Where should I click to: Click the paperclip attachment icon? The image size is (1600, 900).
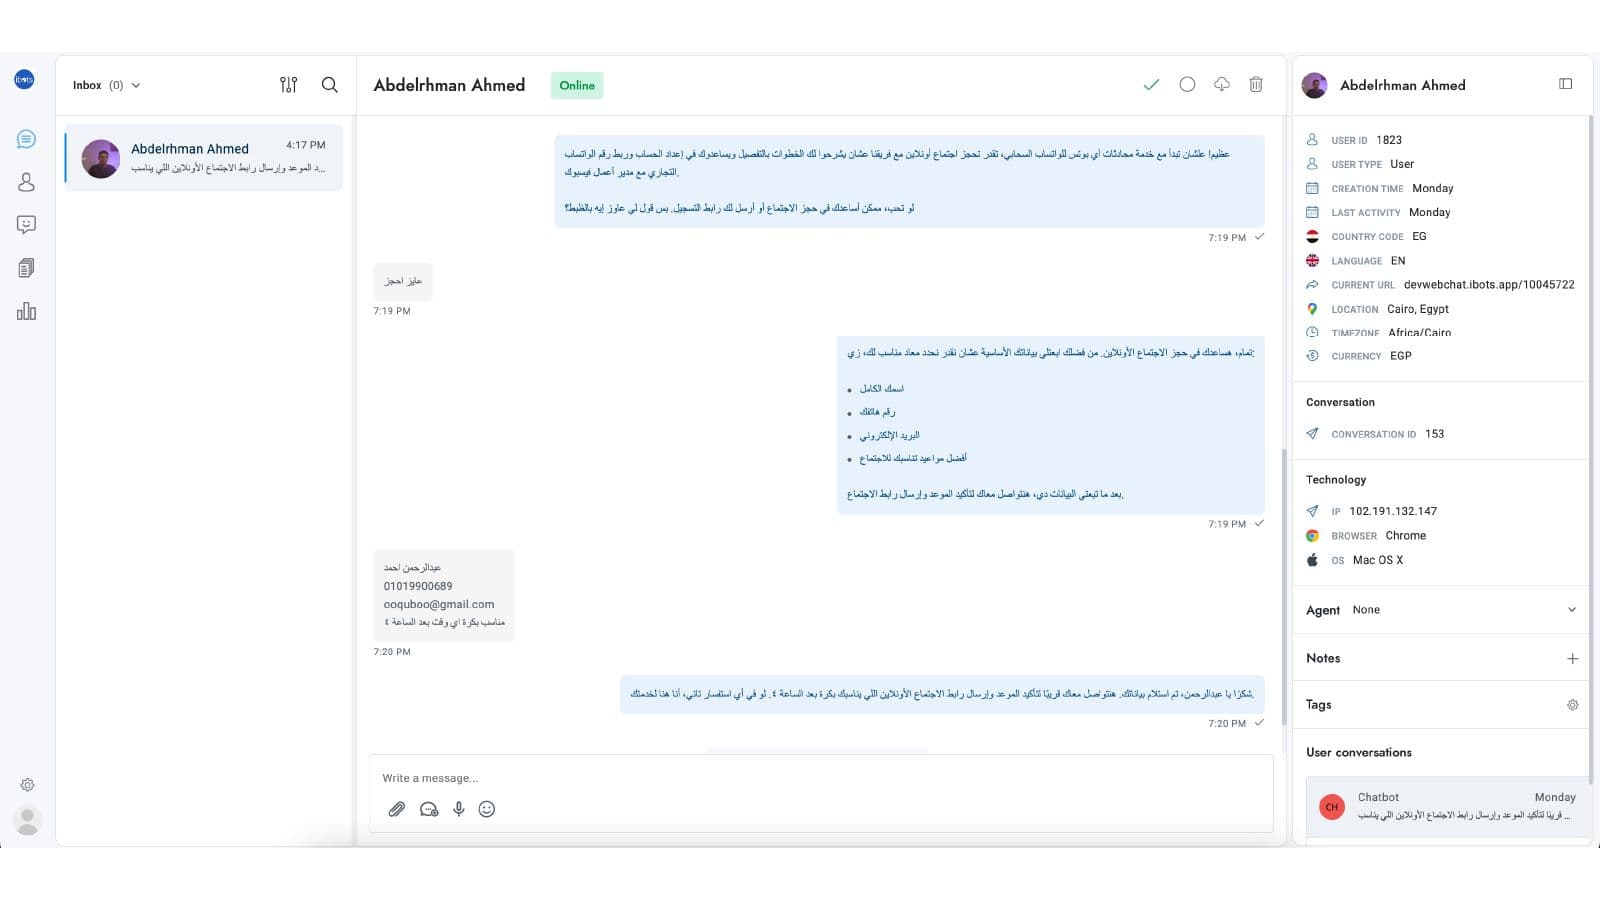397,809
